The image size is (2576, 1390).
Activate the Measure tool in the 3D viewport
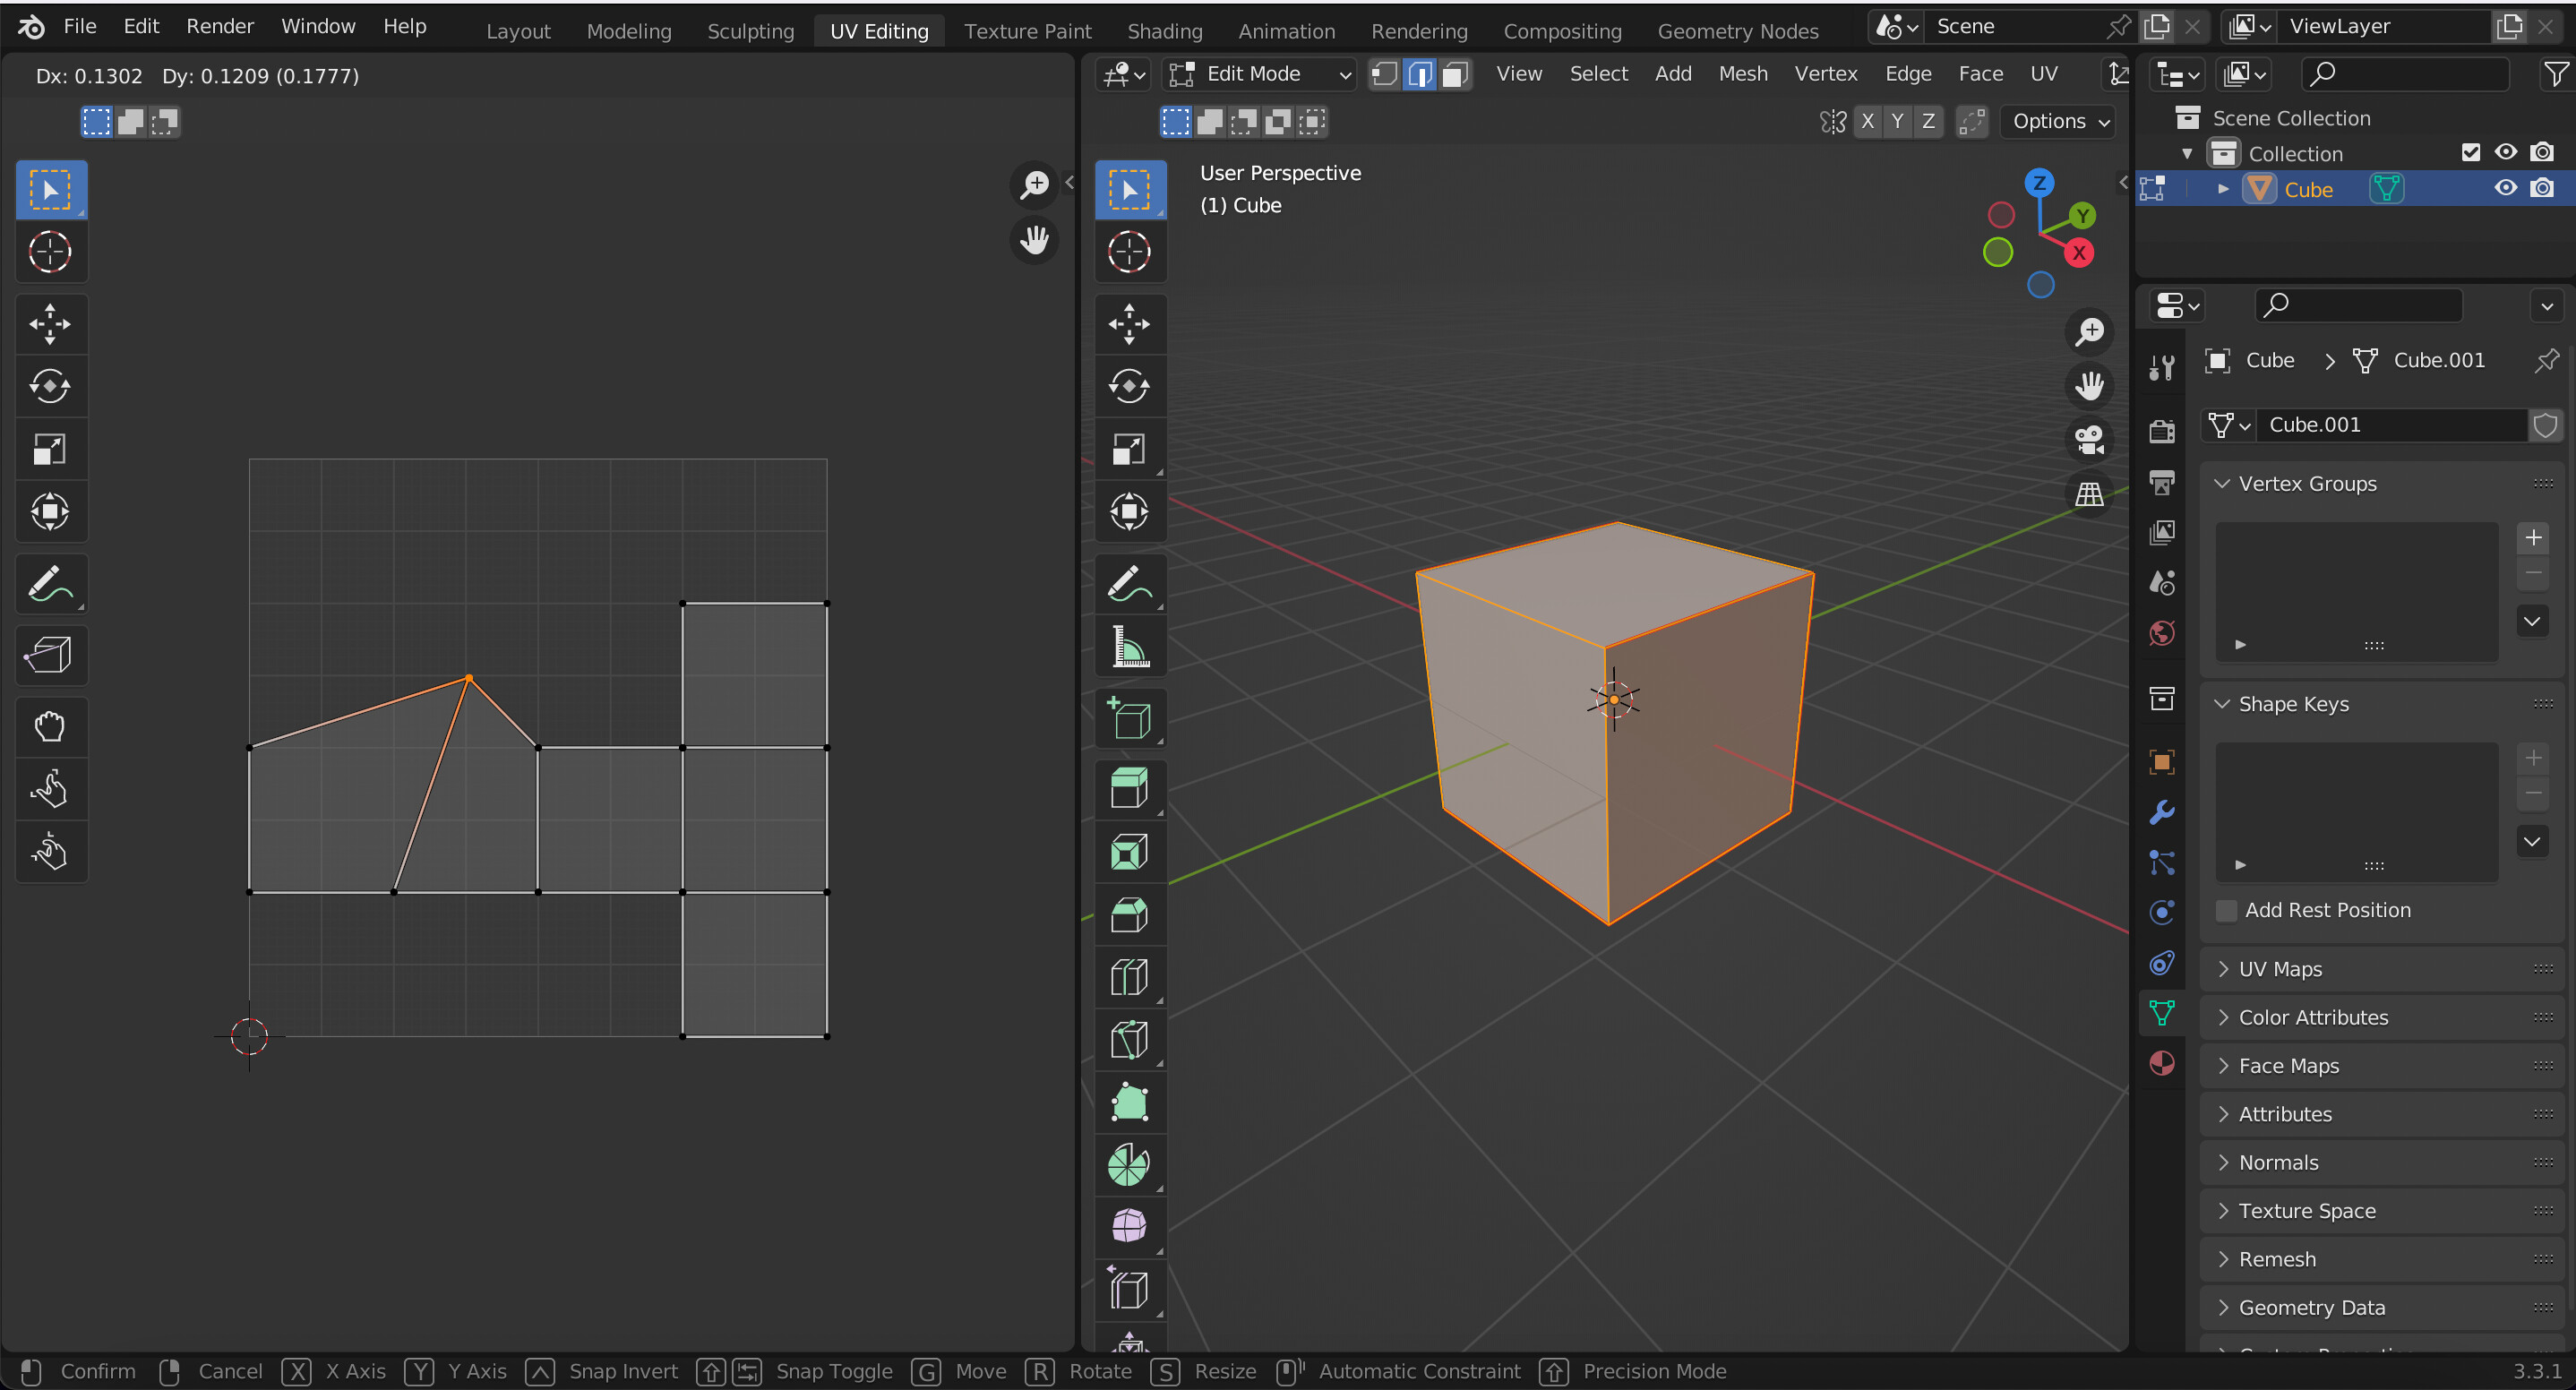1129,647
